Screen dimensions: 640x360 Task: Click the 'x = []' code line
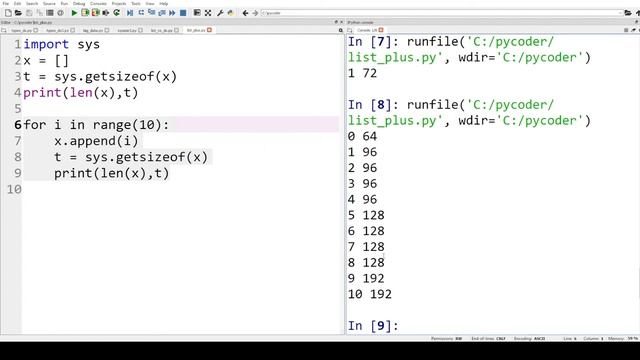tap(46, 61)
